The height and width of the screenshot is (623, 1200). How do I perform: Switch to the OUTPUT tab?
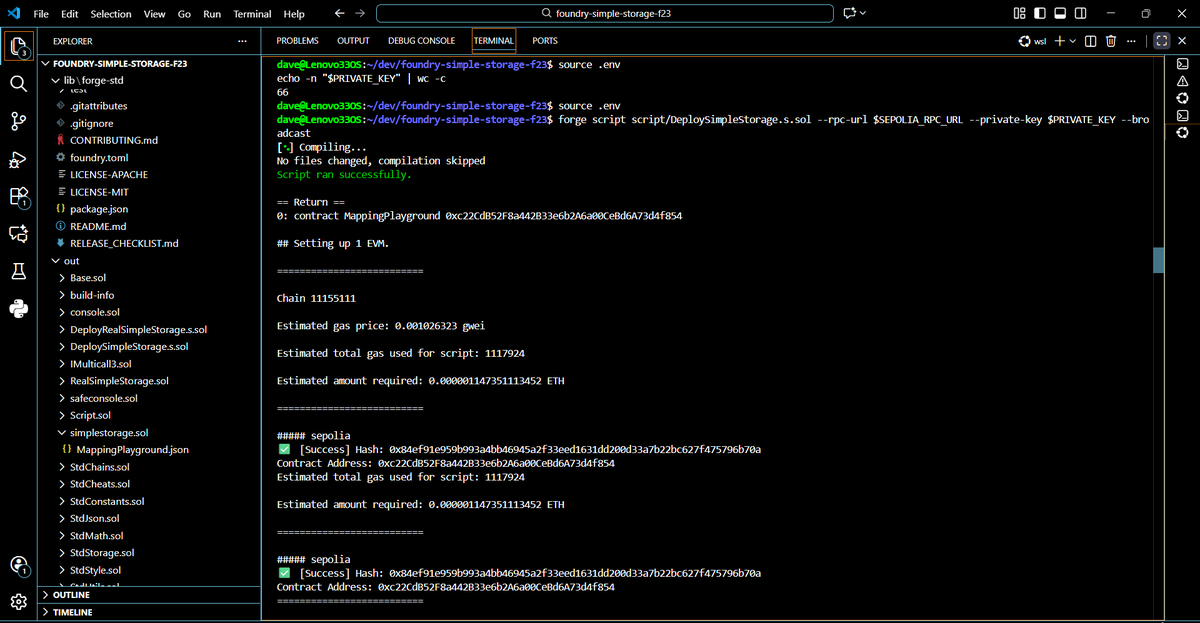click(x=353, y=41)
